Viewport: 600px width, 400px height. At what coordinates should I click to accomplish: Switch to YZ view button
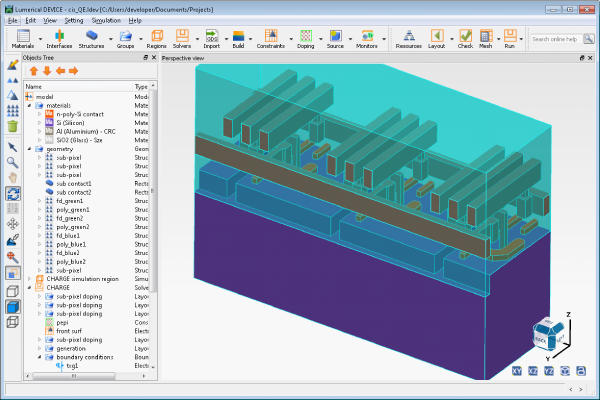pos(549,371)
